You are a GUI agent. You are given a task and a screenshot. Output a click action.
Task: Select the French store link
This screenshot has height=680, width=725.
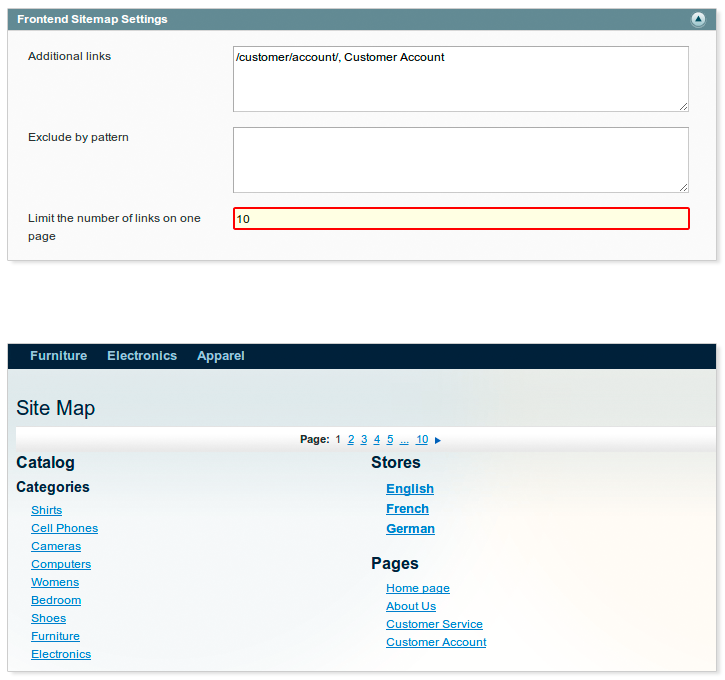tap(407, 509)
